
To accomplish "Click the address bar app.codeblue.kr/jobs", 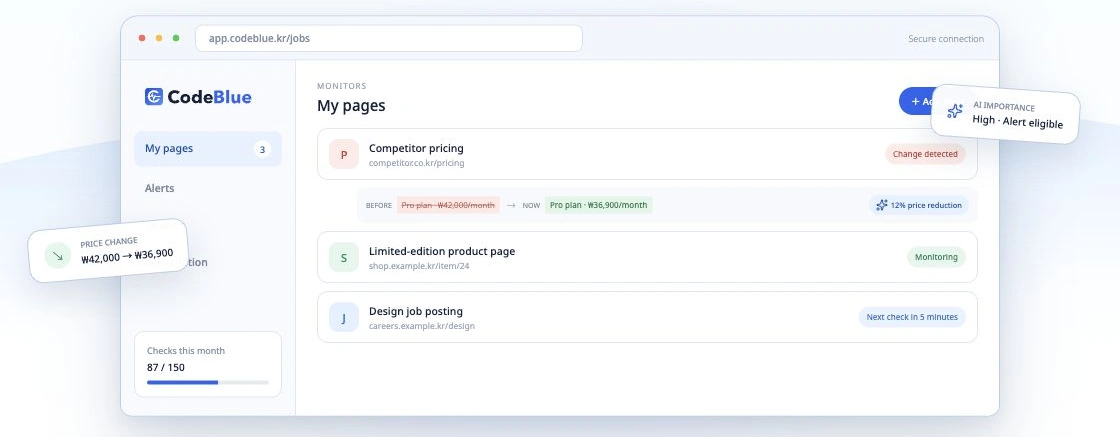I will [389, 39].
